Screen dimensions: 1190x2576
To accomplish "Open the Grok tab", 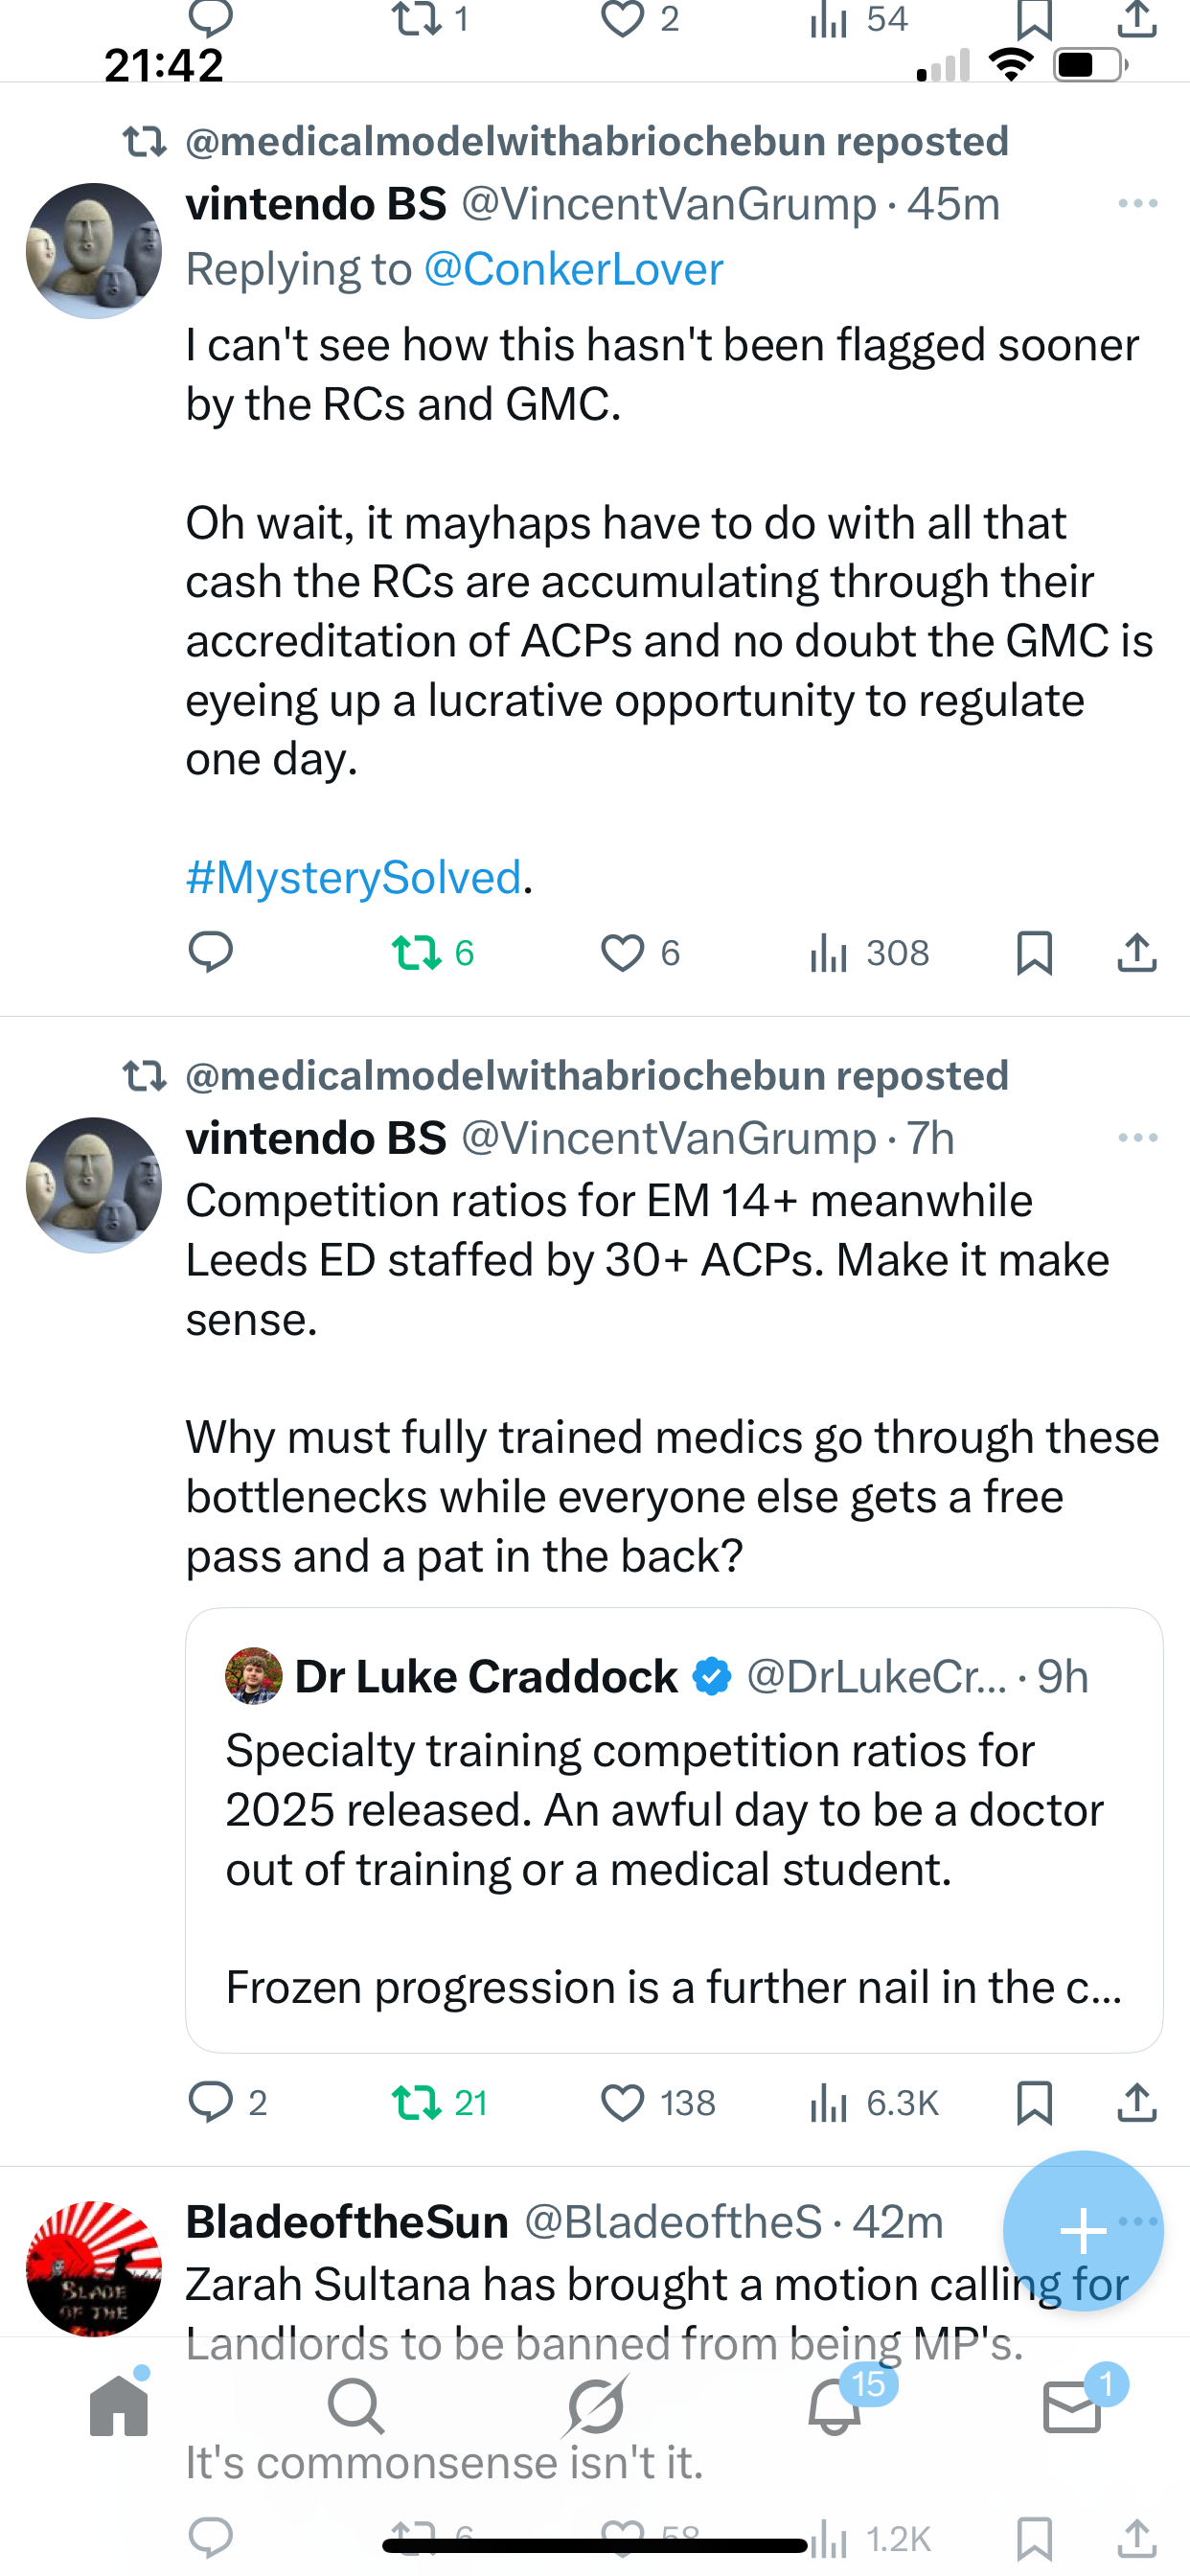I will pos(595,2404).
